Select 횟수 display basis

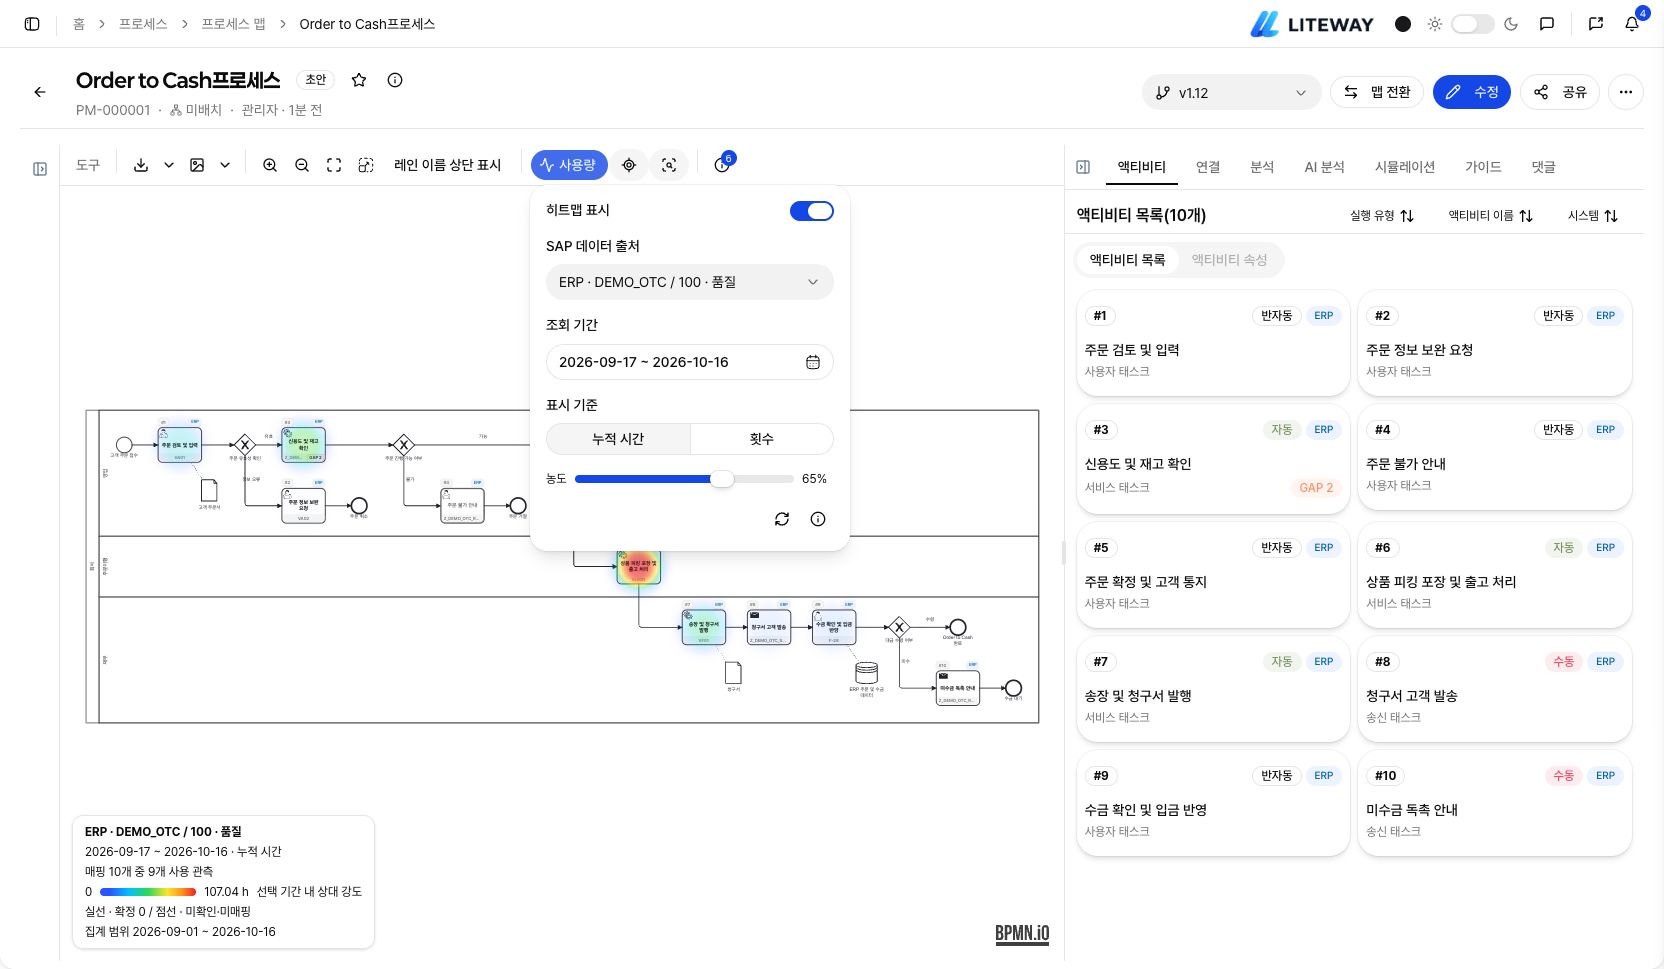click(762, 439)
